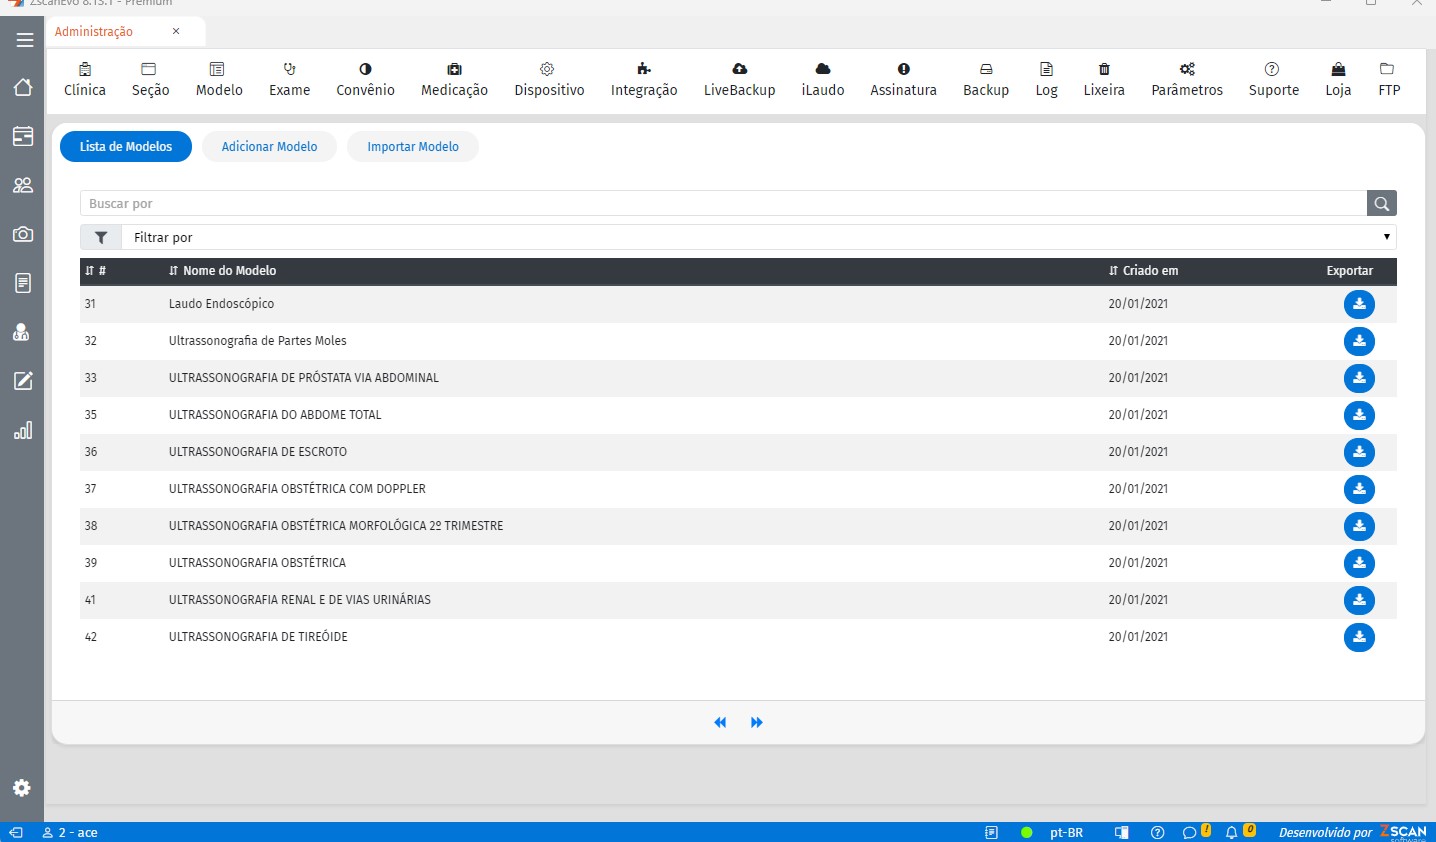Open the edit pencil icon in sidebar
The height and width of the screenshot is (842, 1436).
(23, 381)
